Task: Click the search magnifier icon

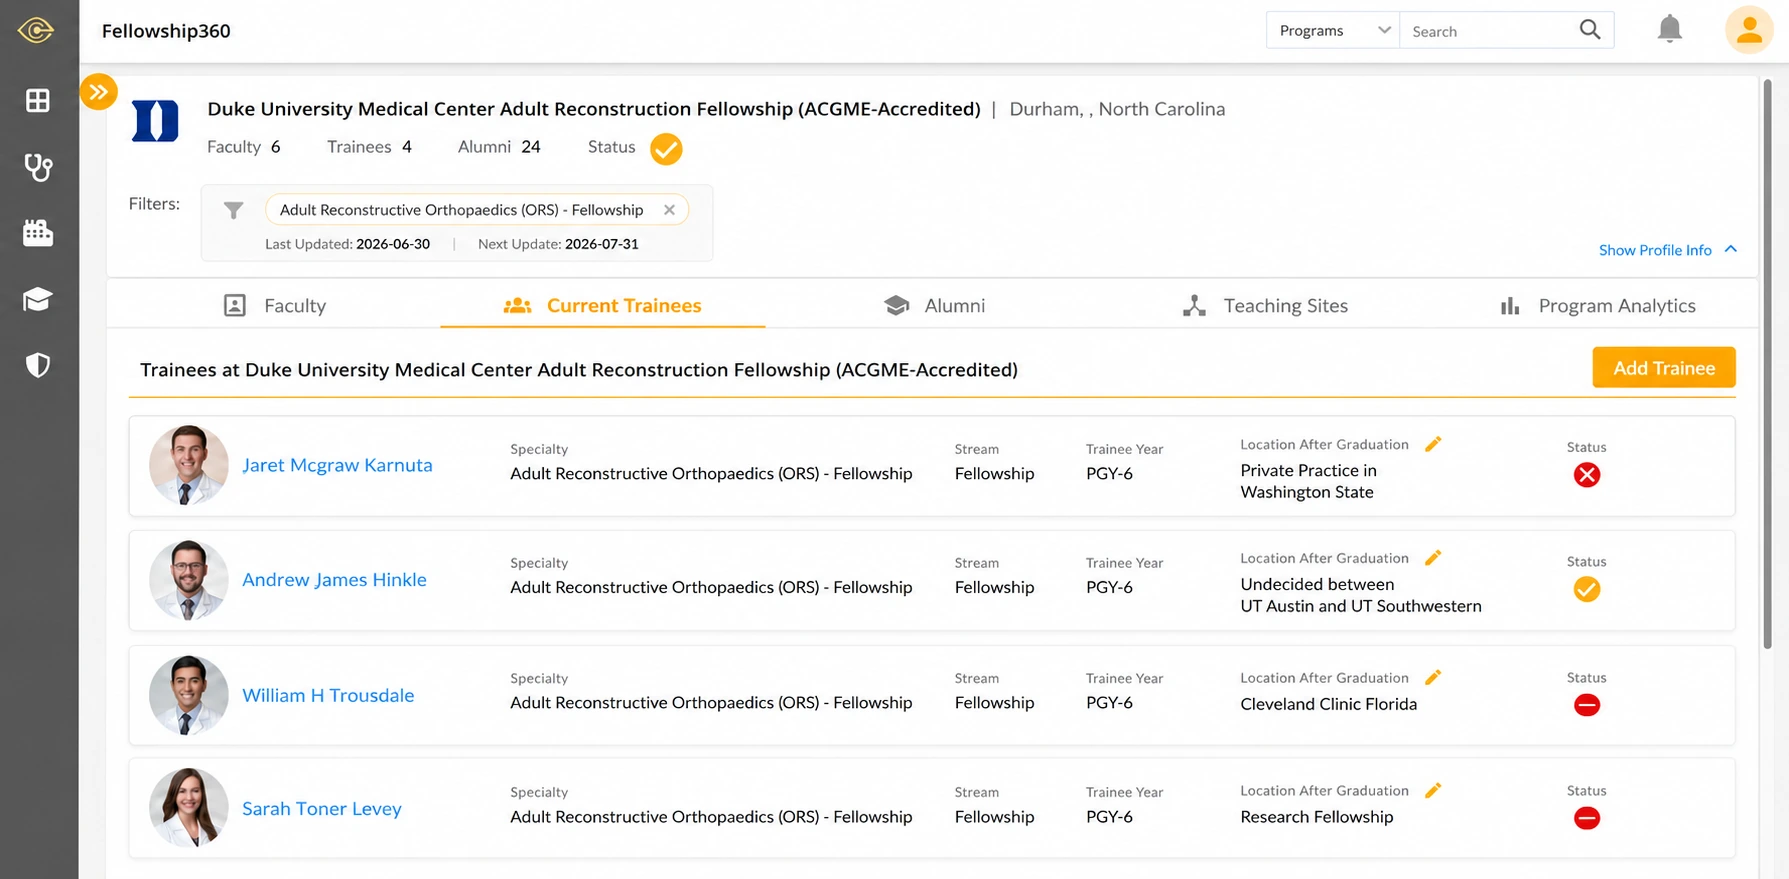Action: pos(1590,30)
